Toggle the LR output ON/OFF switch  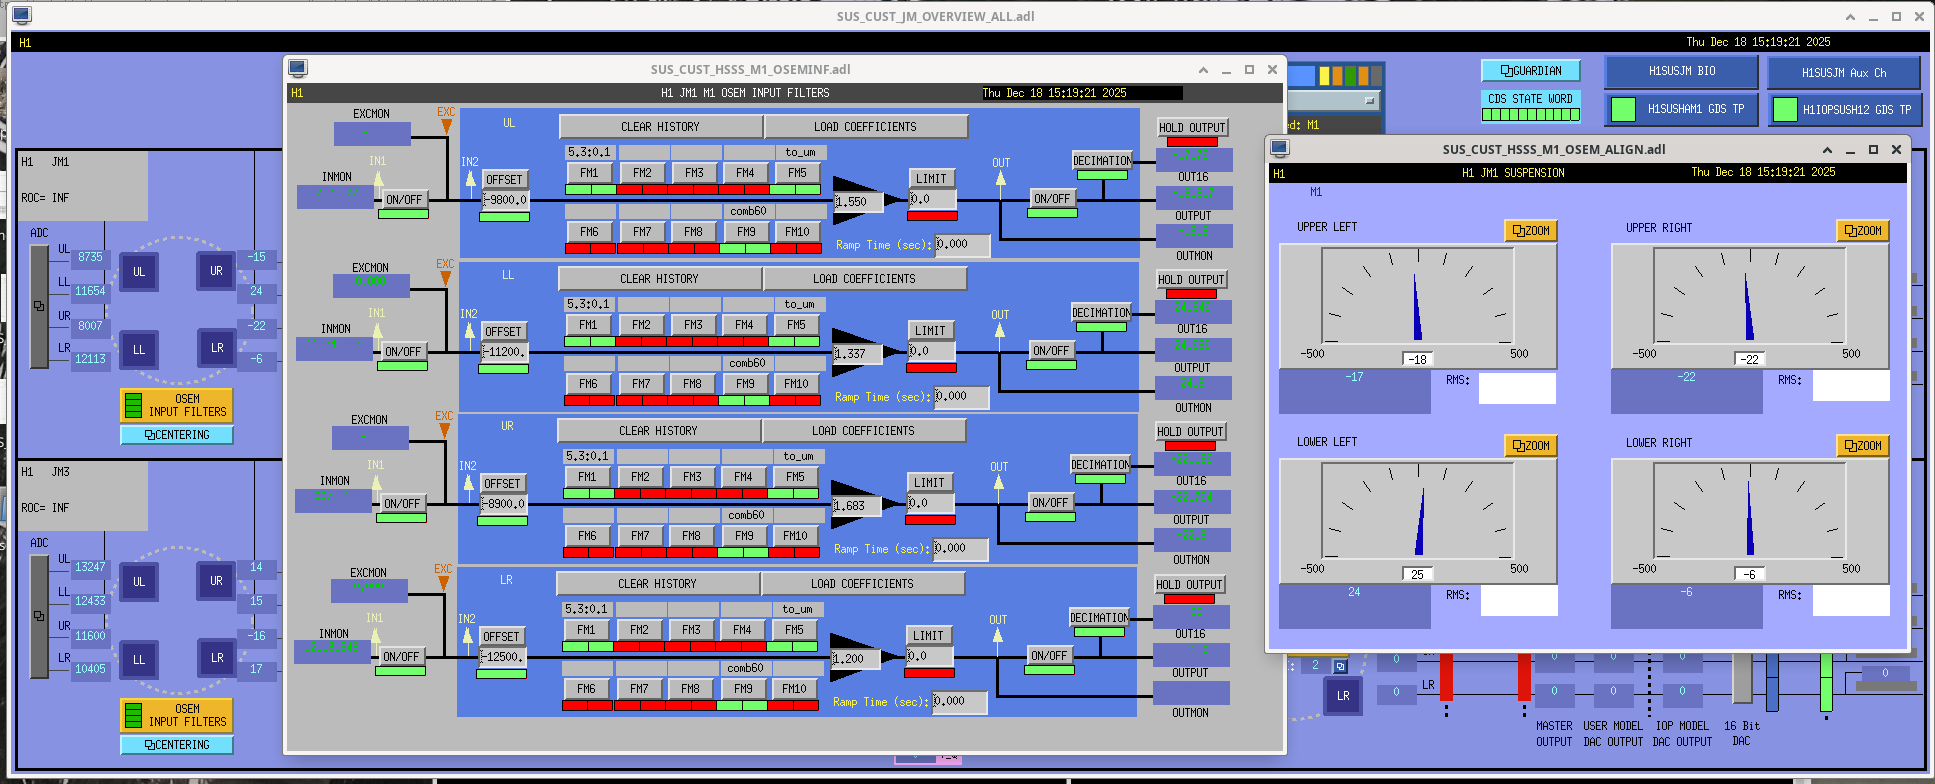[x=1049, y=656]
